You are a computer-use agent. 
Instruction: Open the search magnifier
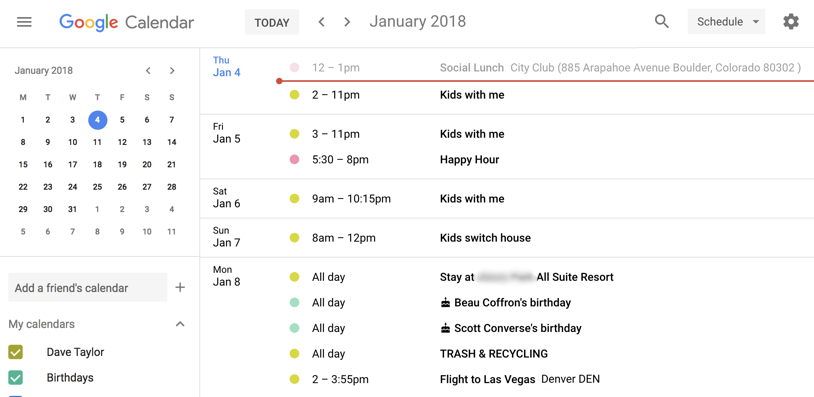(661, 22)
